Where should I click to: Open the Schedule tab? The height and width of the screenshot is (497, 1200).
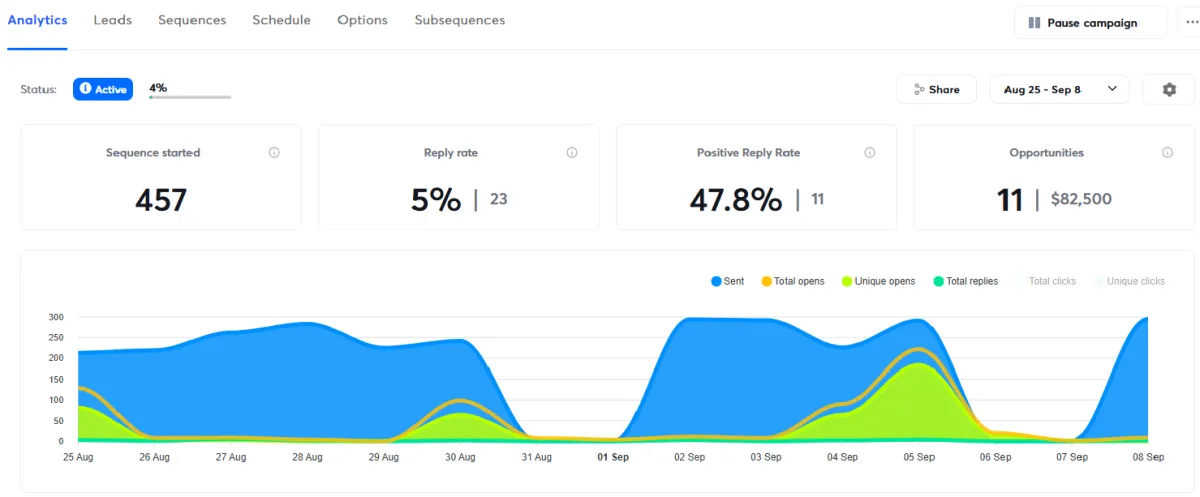[x=281, y=20]
